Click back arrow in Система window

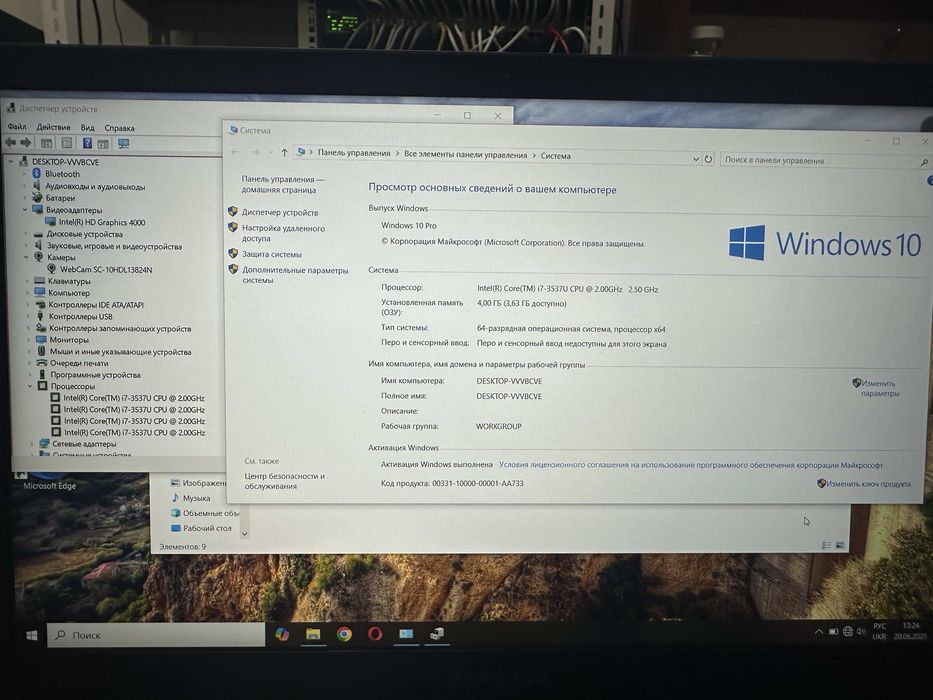(235, 152)
